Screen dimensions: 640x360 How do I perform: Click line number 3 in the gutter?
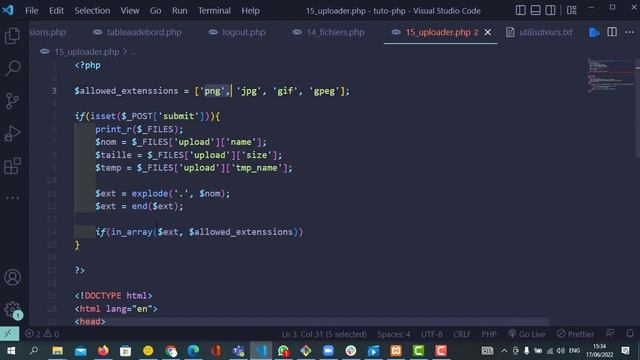(54, 91)
